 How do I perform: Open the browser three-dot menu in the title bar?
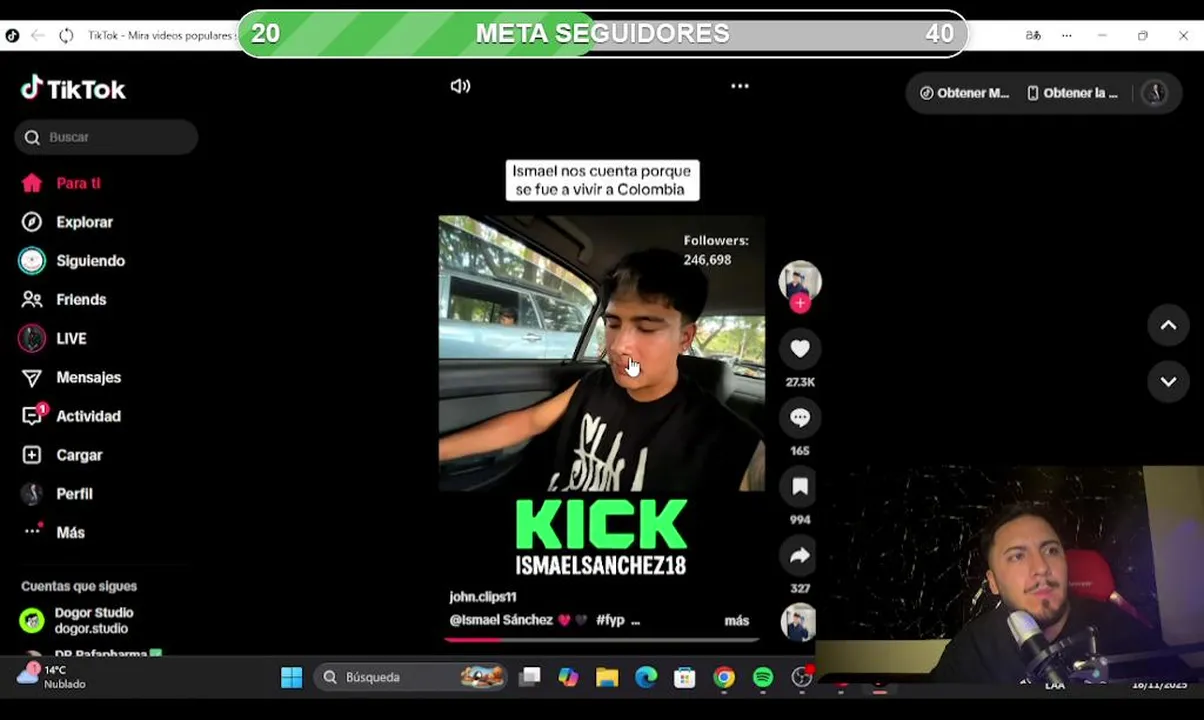click(1067, 35)
